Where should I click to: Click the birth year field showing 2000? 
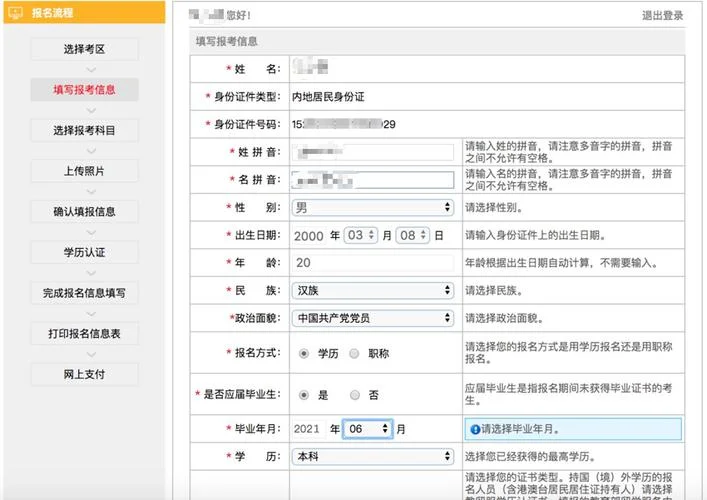click(x=309, y=235)
